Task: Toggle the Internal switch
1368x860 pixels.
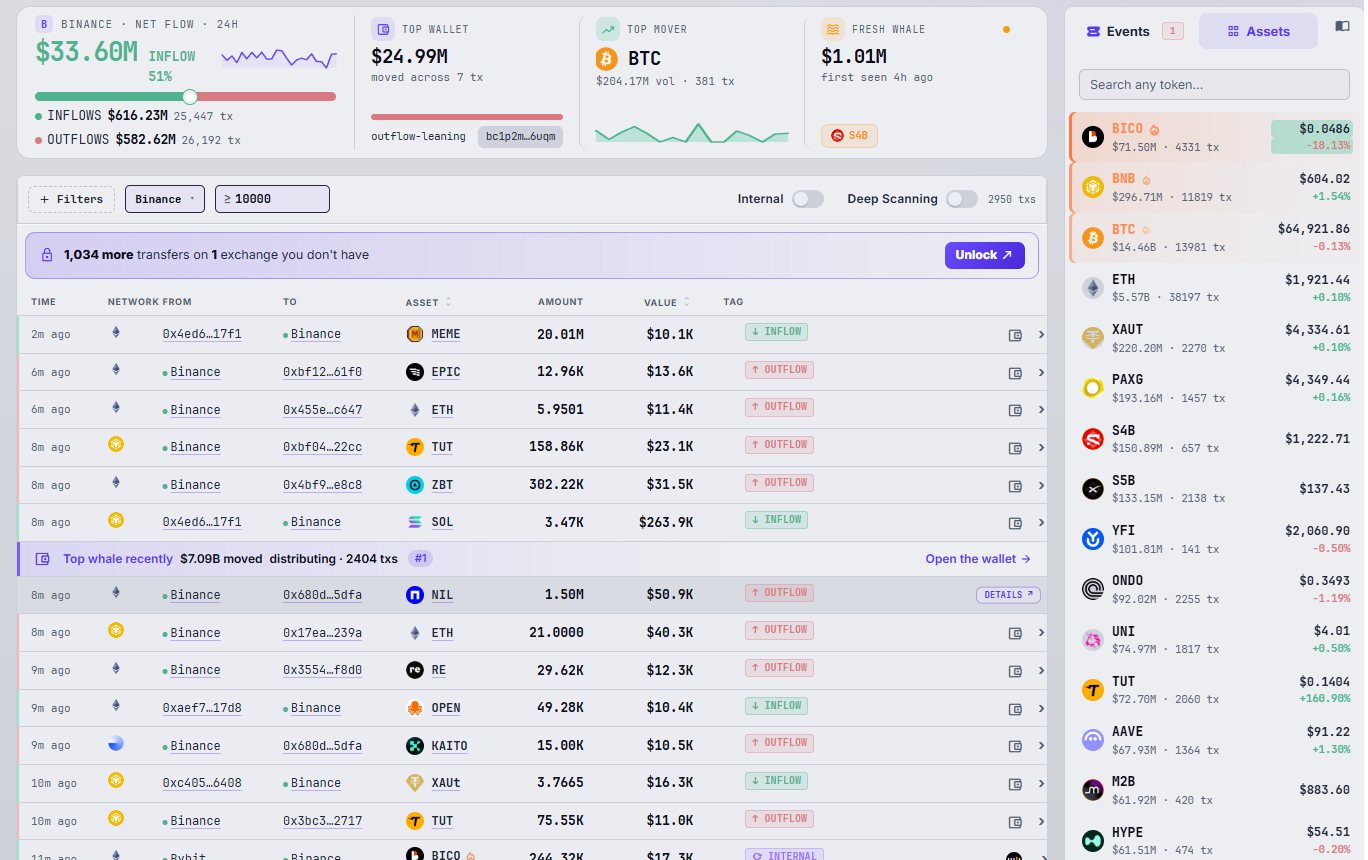Action: (x=807, y=199)
